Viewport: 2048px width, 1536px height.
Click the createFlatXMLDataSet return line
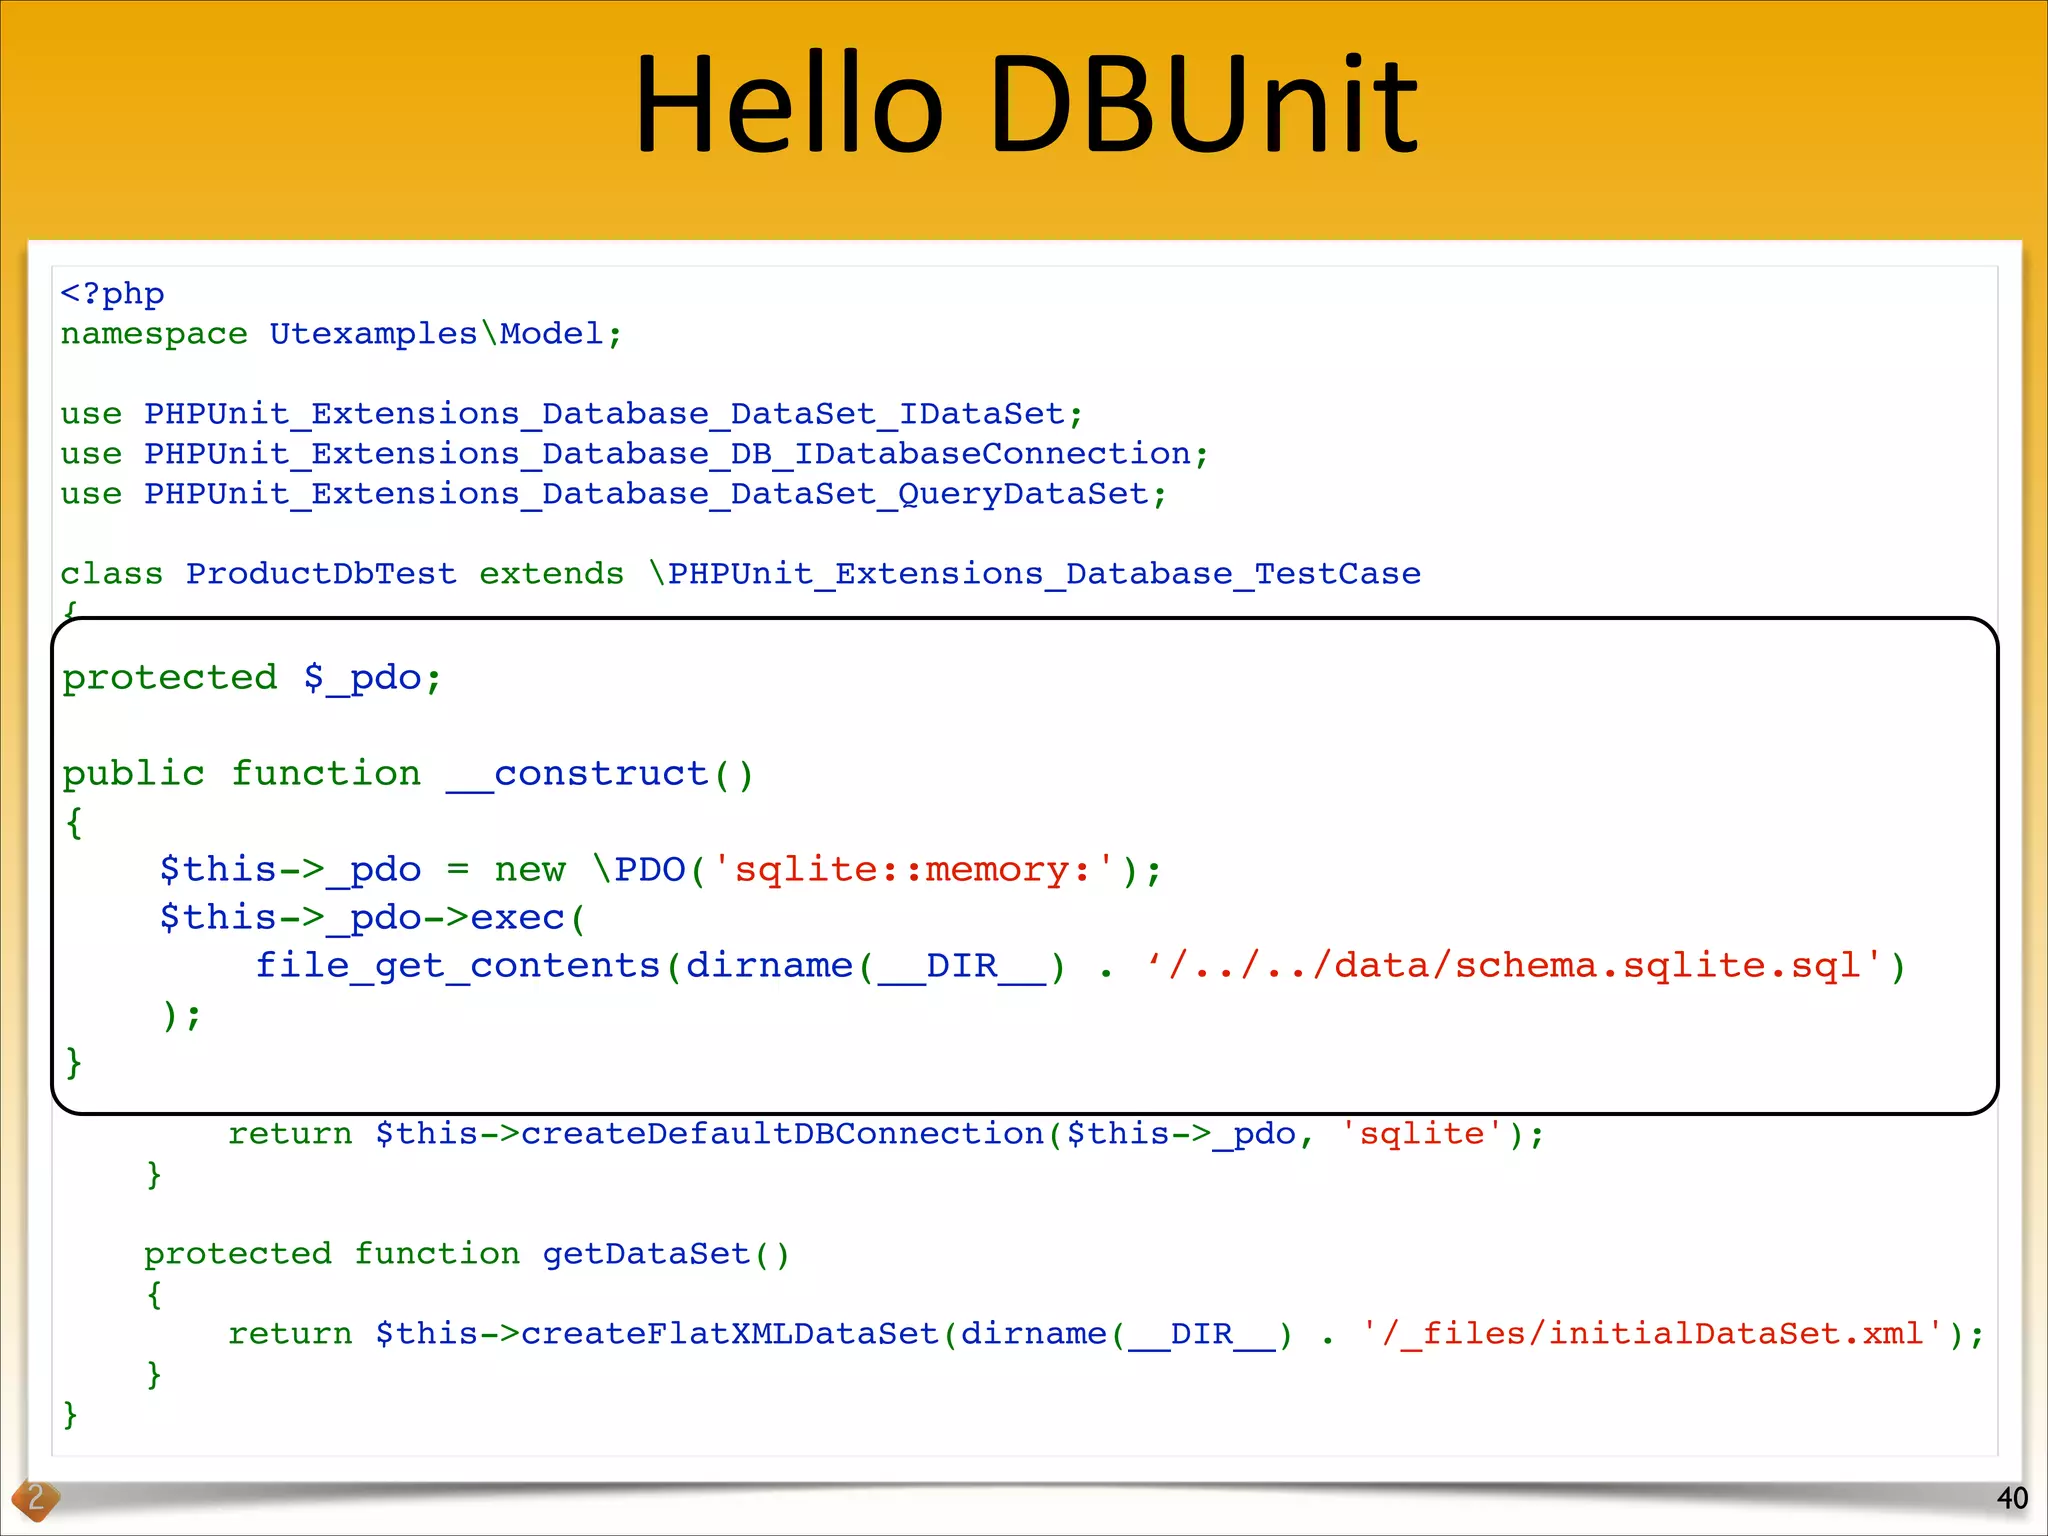click(1106, 1334)
